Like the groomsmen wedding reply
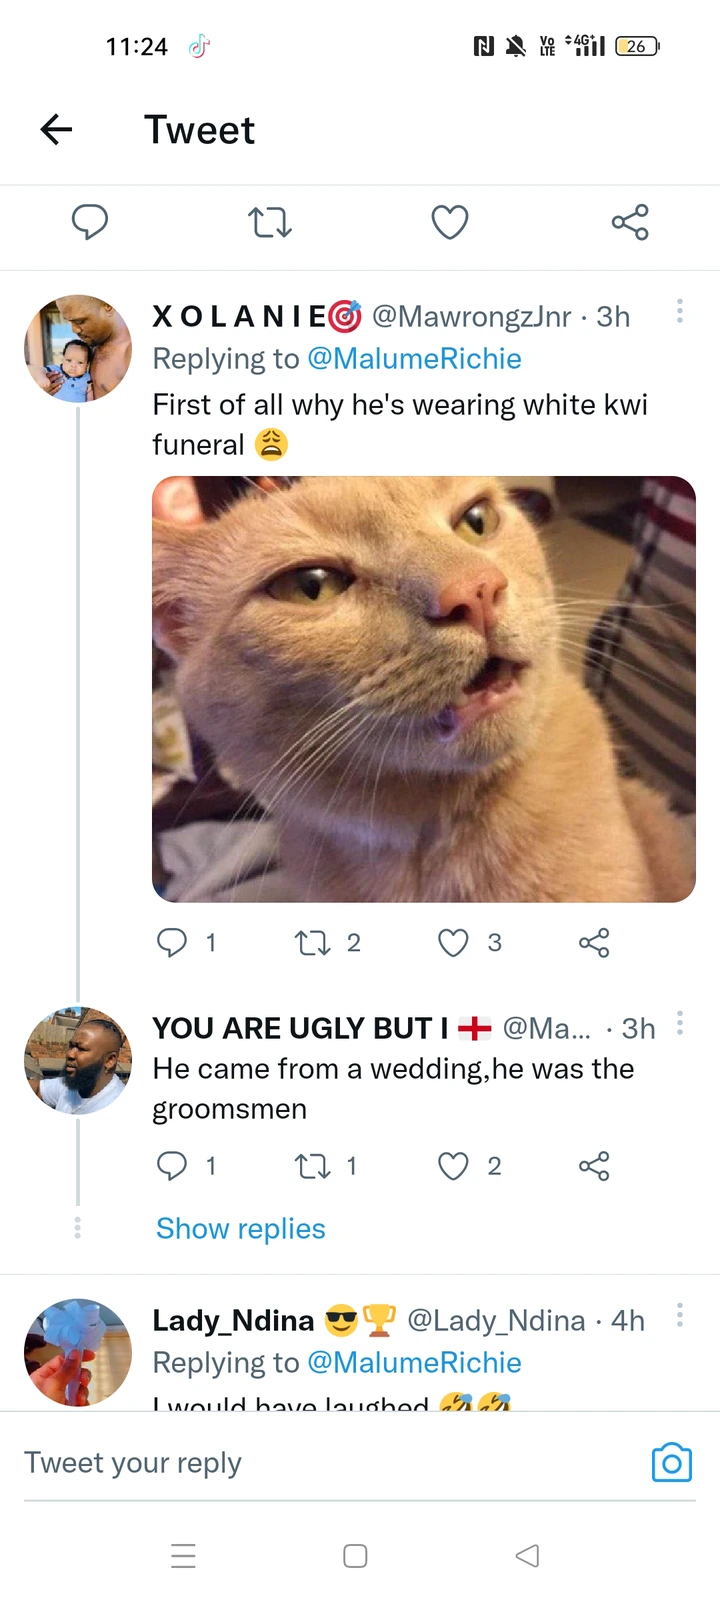 pyautogui.click(x=454, y=1166)
